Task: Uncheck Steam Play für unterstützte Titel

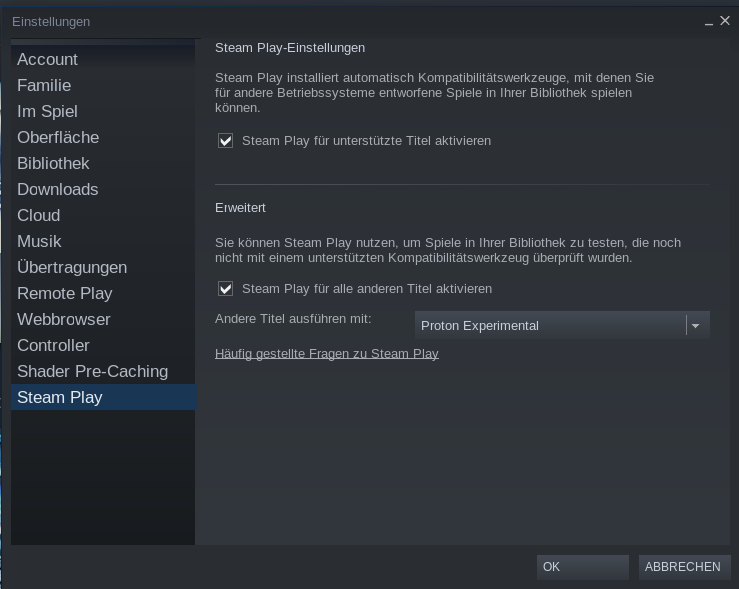Action: 225,140
